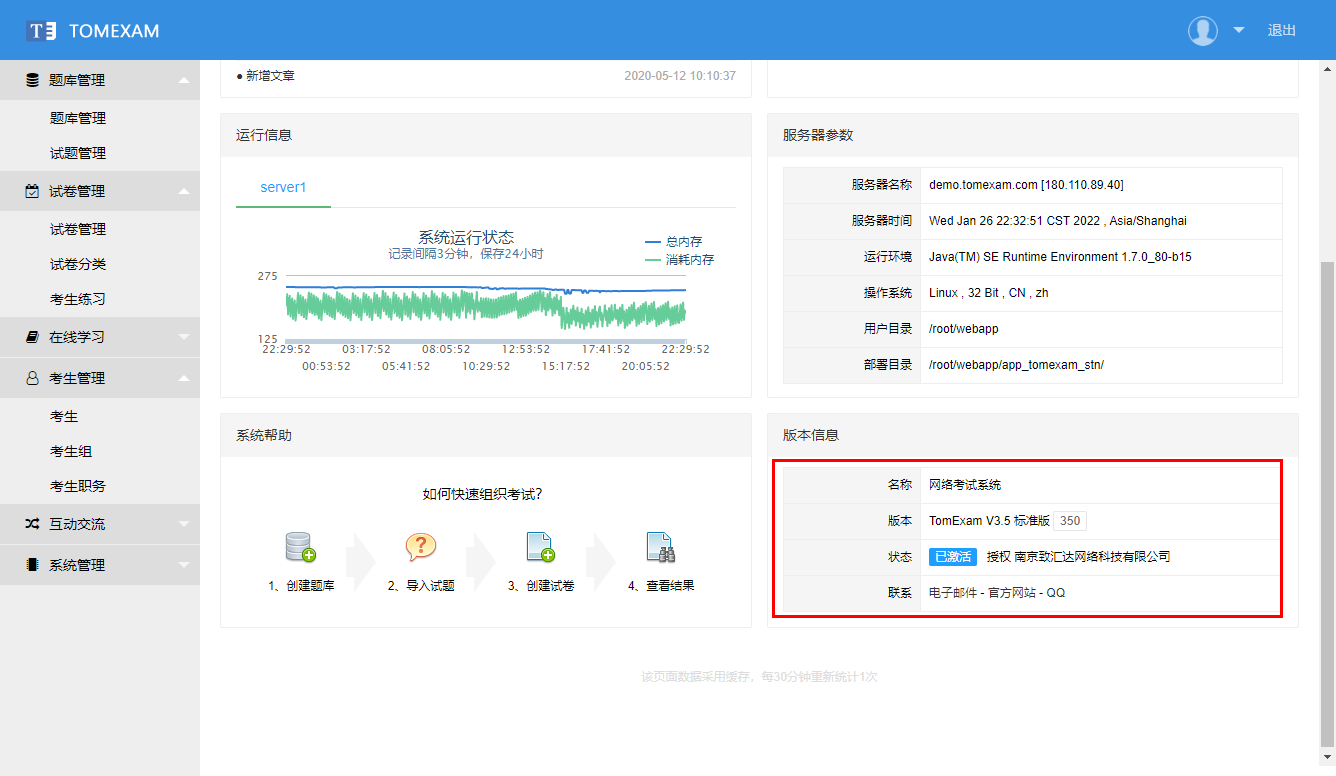Toggle the 总内存 legend series
The width and height of the screenshot is (1336, 776).
click(674, 242)
